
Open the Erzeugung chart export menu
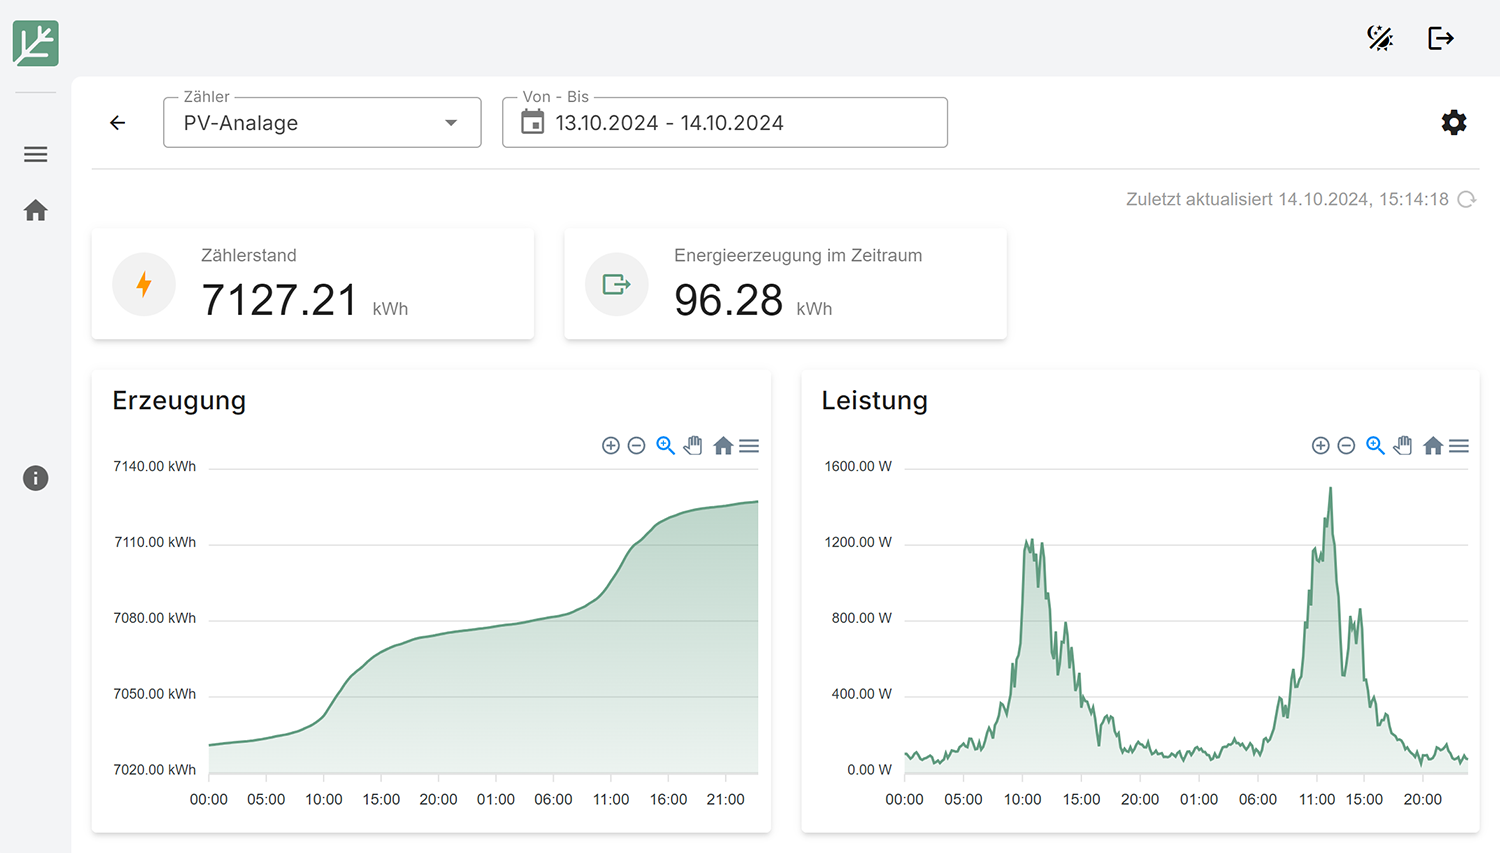click(x=749, y=446)
